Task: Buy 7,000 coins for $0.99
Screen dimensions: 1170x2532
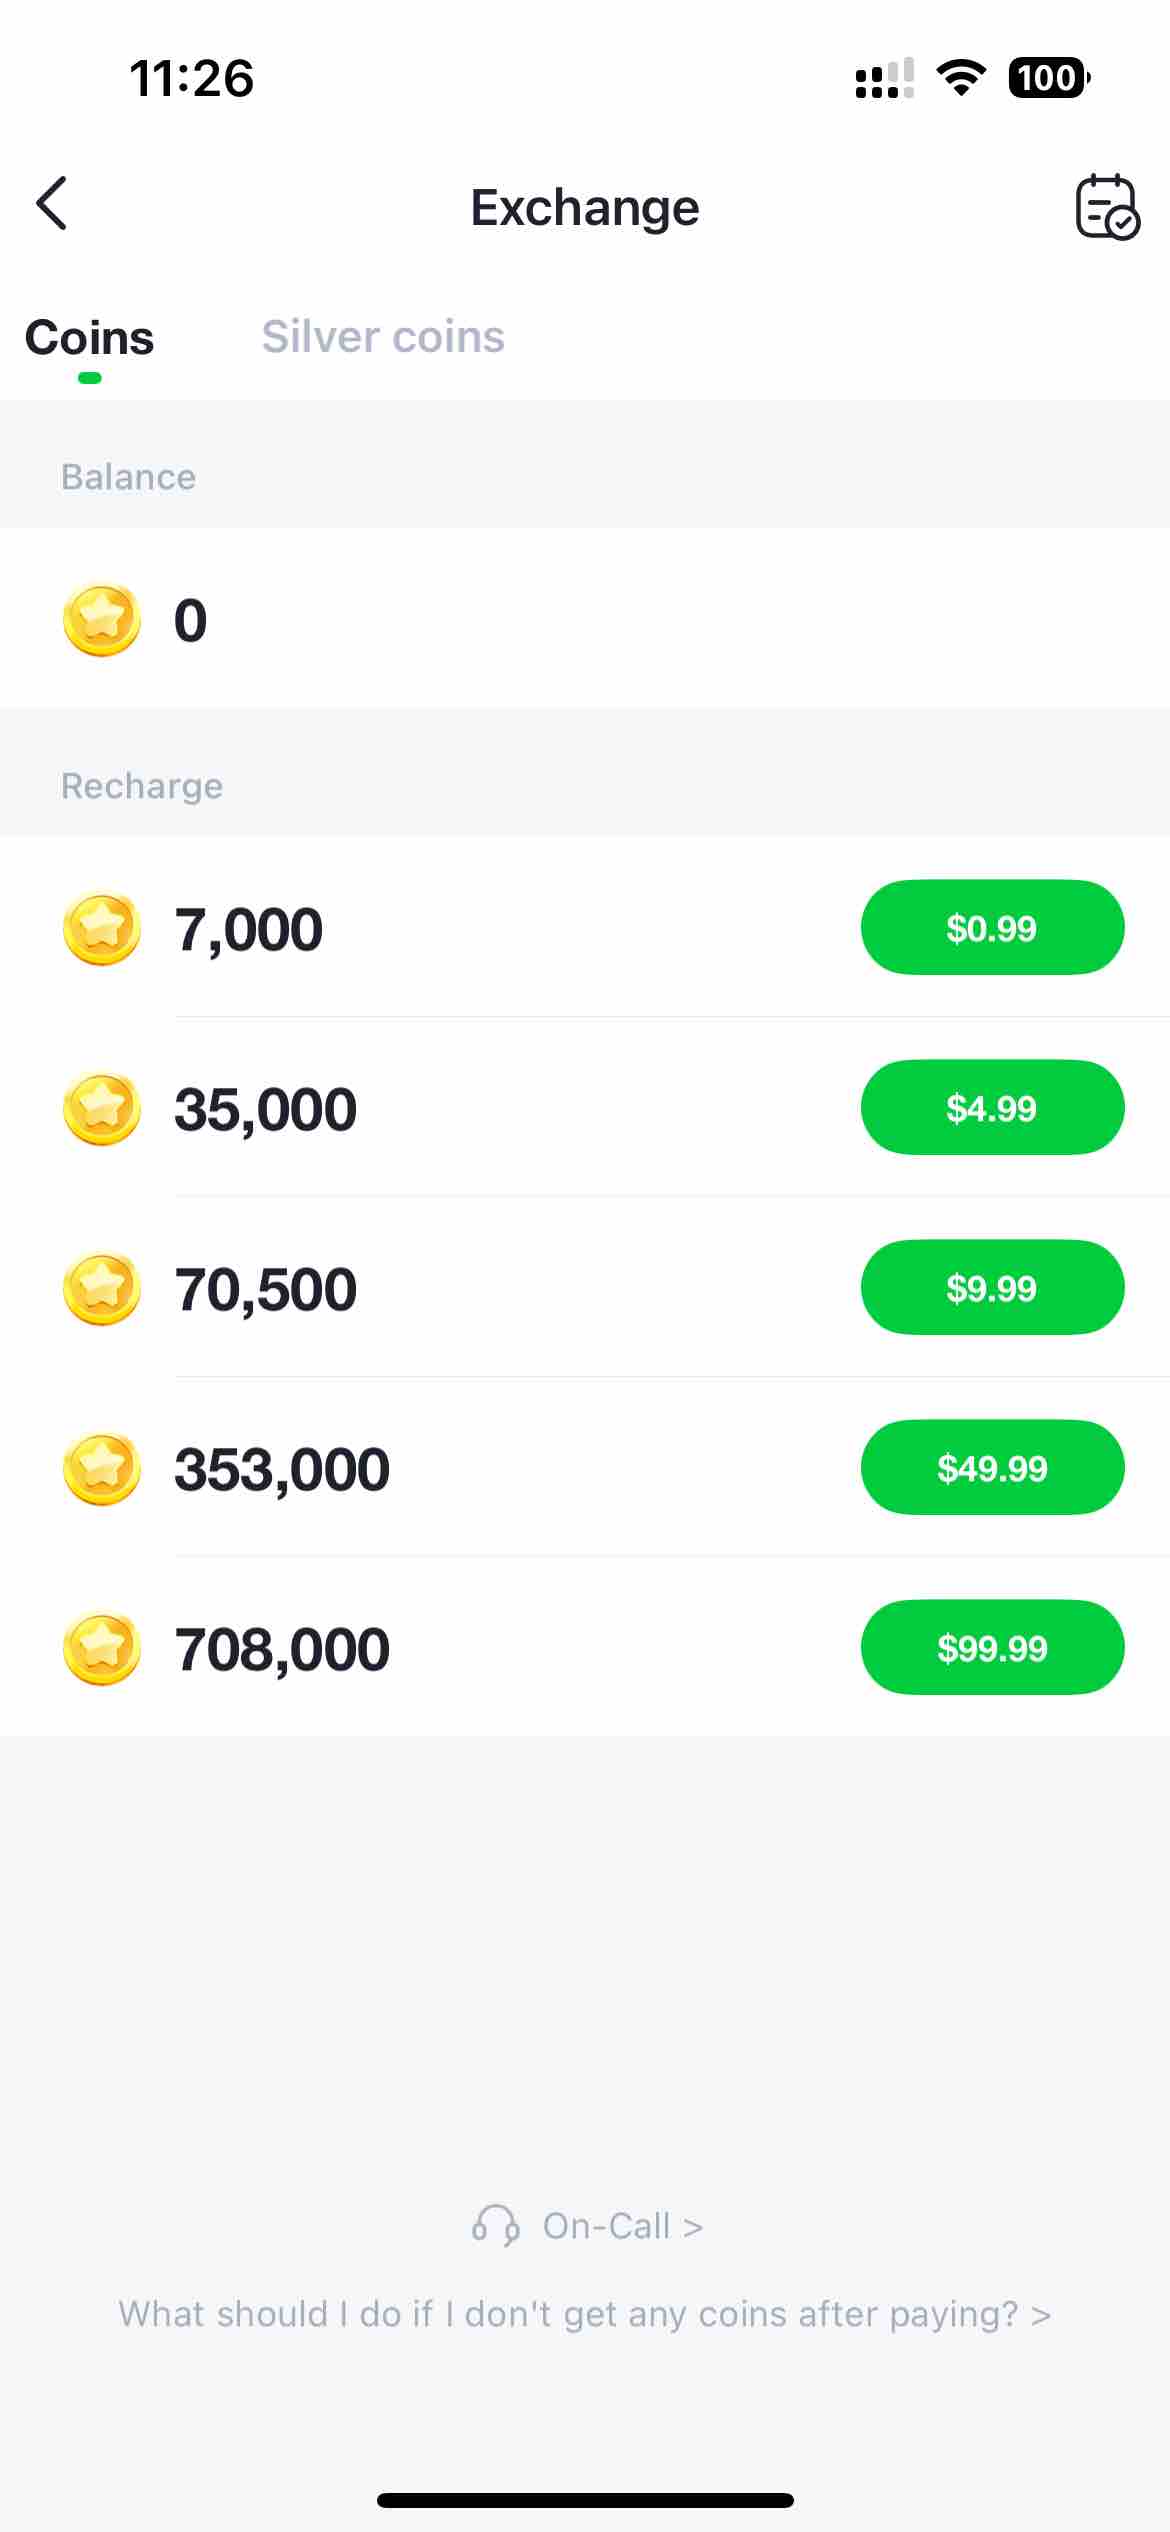Action: coord(992,928)
